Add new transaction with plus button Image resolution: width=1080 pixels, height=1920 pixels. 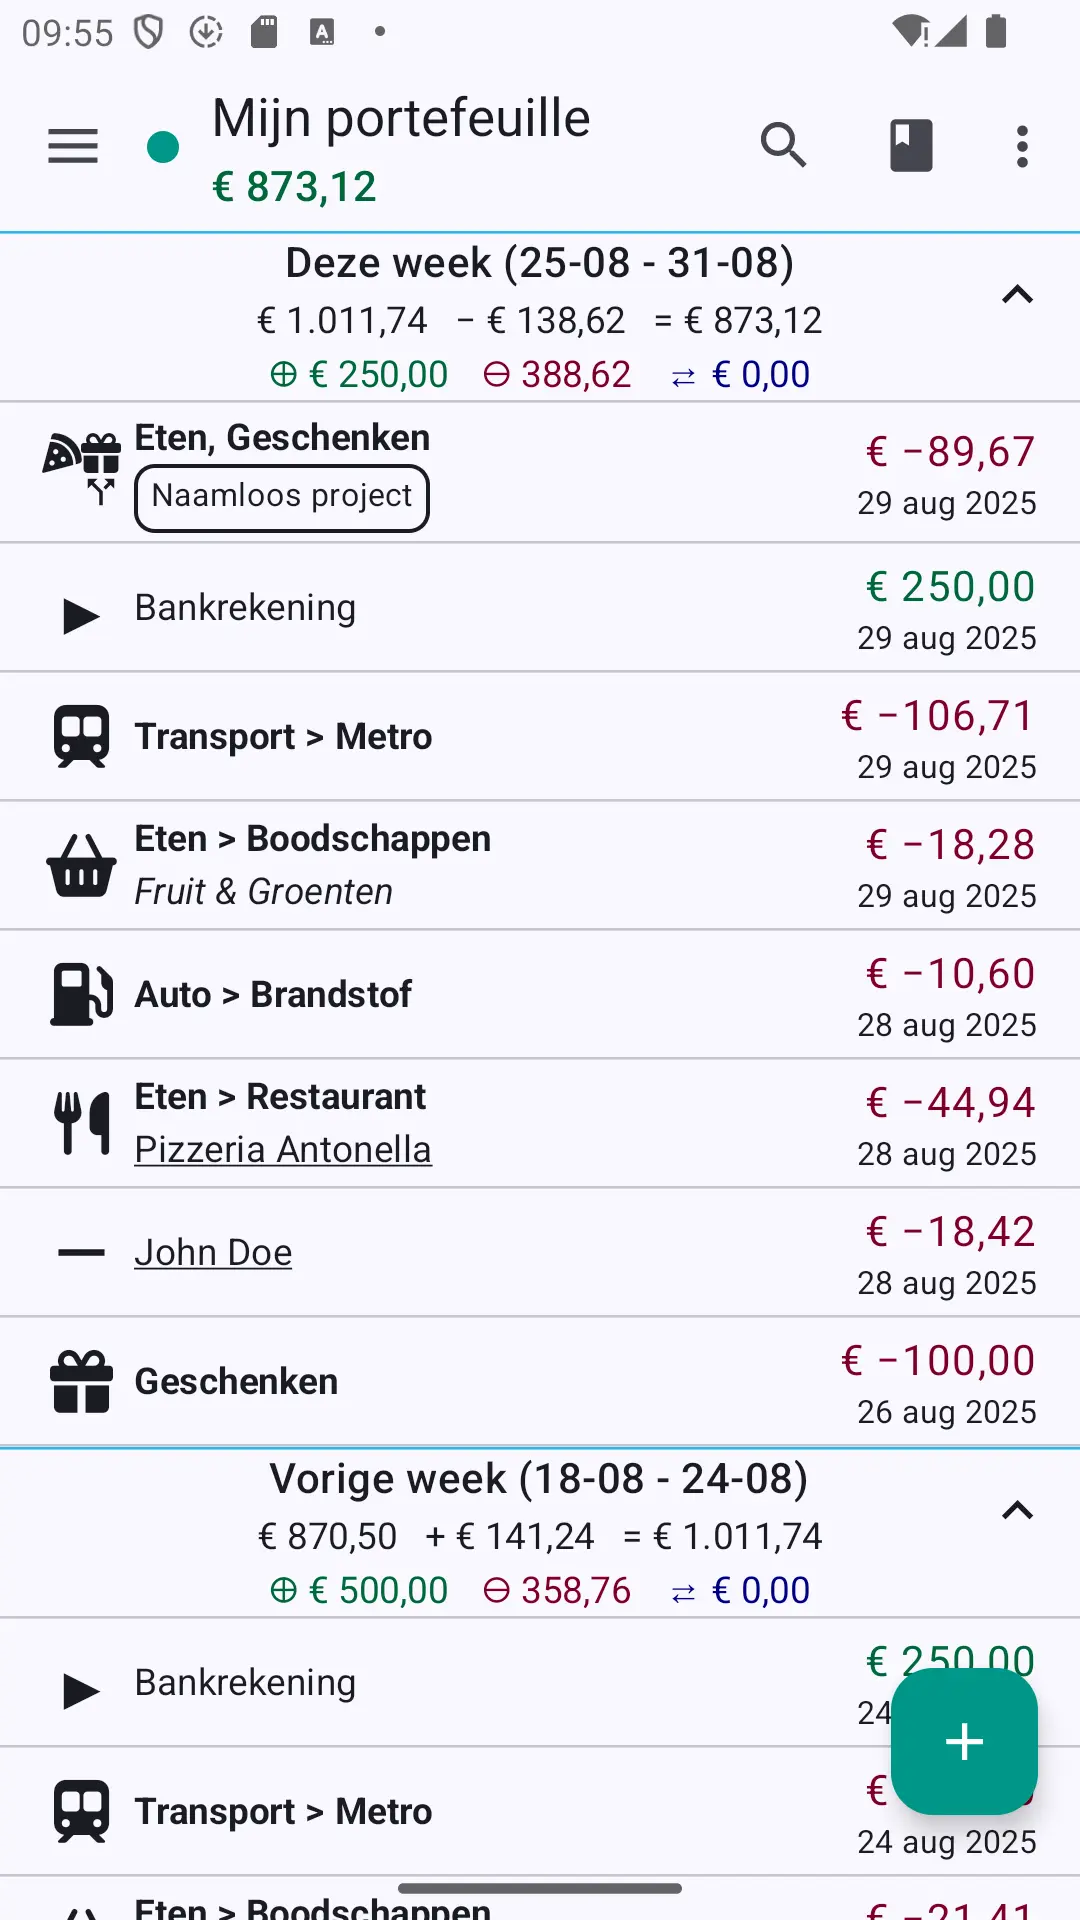pyautogui.click(x=964, y=1741)
